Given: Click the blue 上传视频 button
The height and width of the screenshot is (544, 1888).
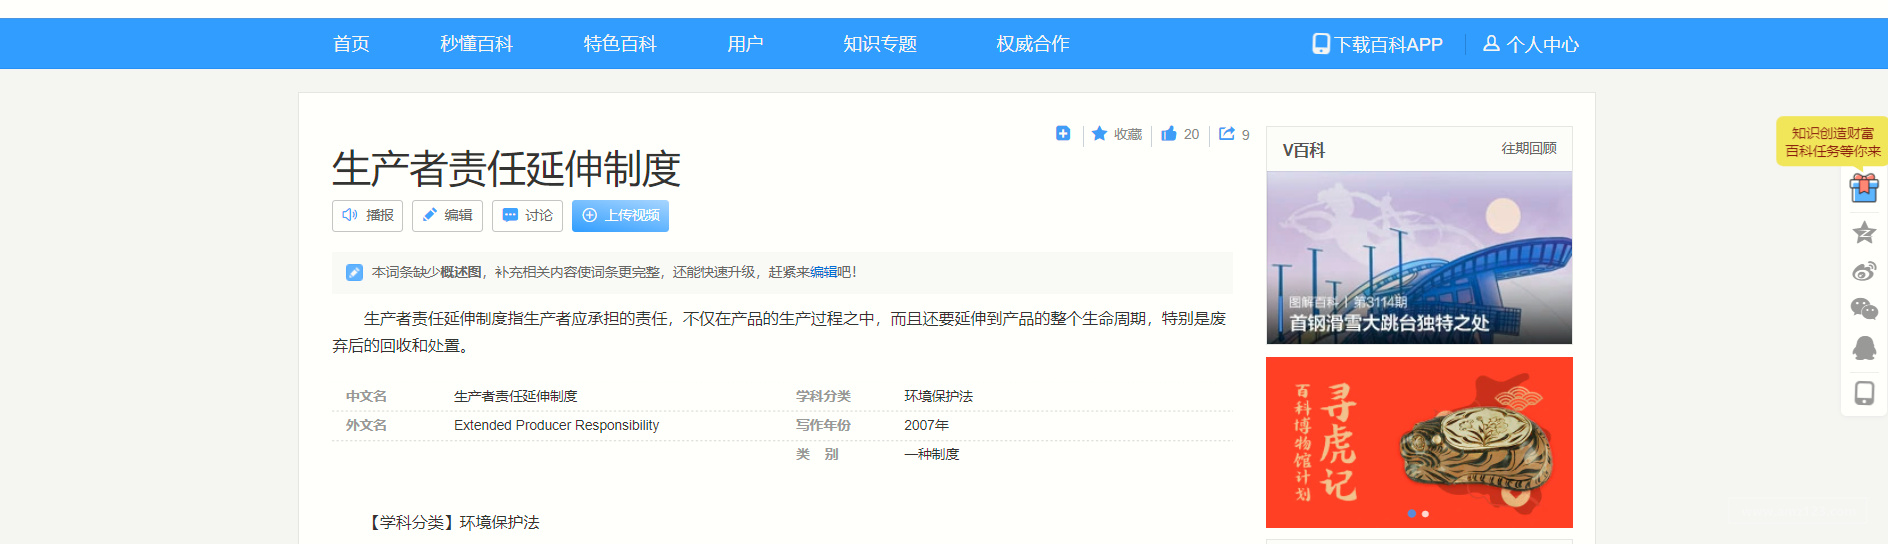Looking at the screenshot, I should point(620,215).
